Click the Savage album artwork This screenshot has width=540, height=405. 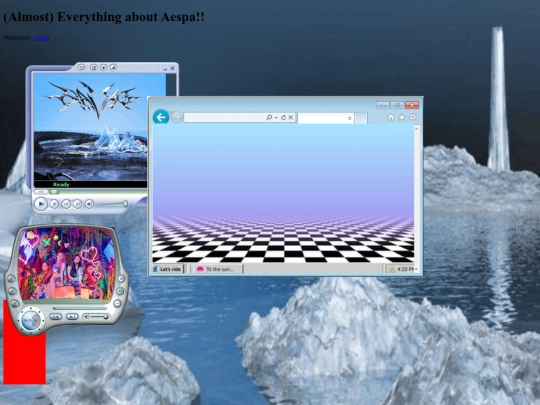coord(91,127)
